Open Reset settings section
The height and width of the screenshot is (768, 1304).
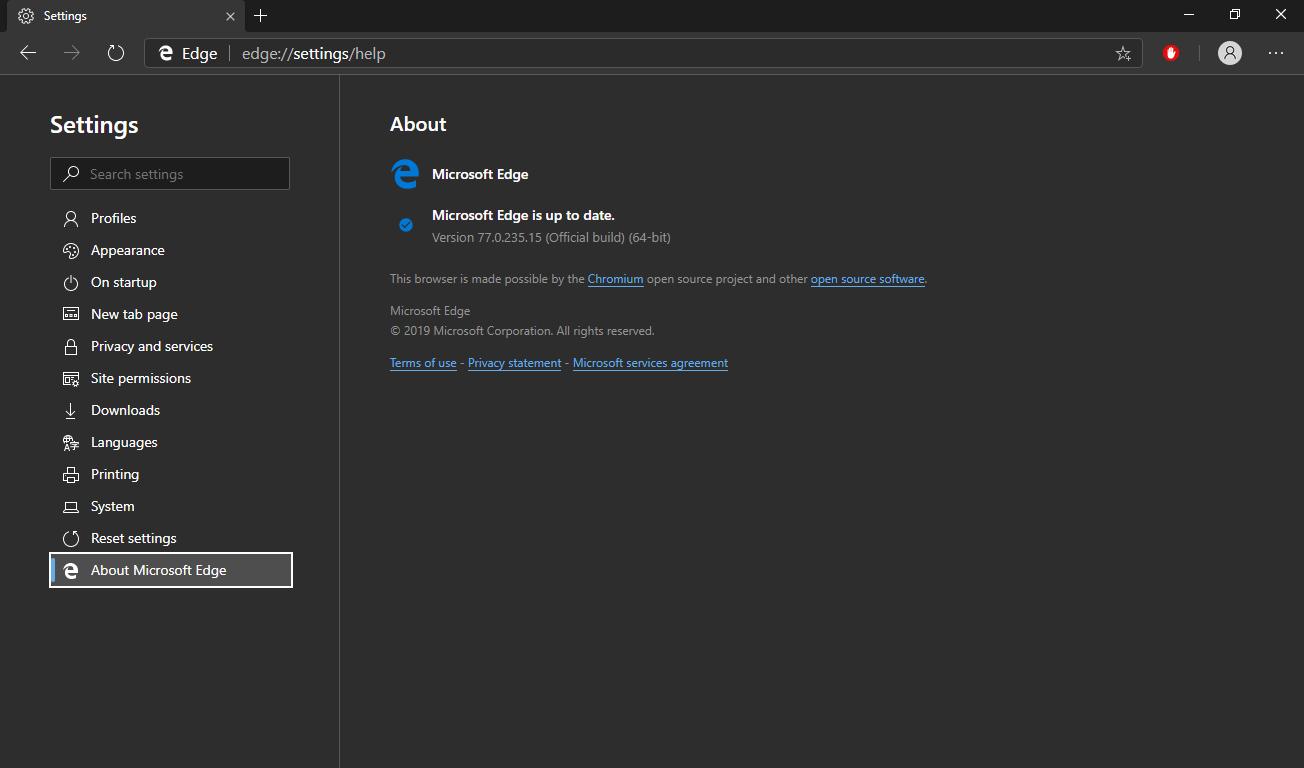170,538
